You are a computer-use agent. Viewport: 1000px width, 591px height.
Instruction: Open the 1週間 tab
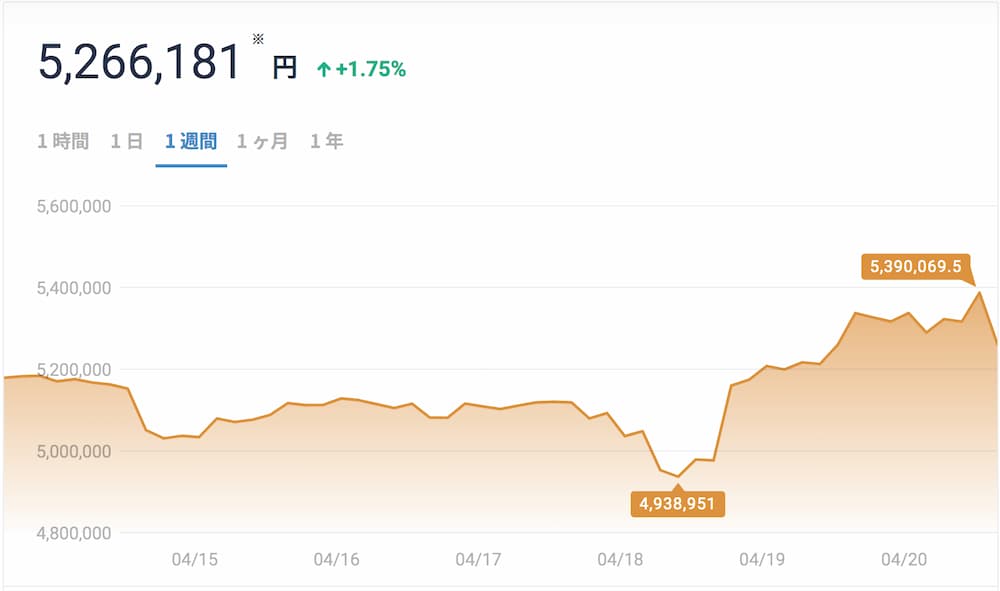[191, 141]
